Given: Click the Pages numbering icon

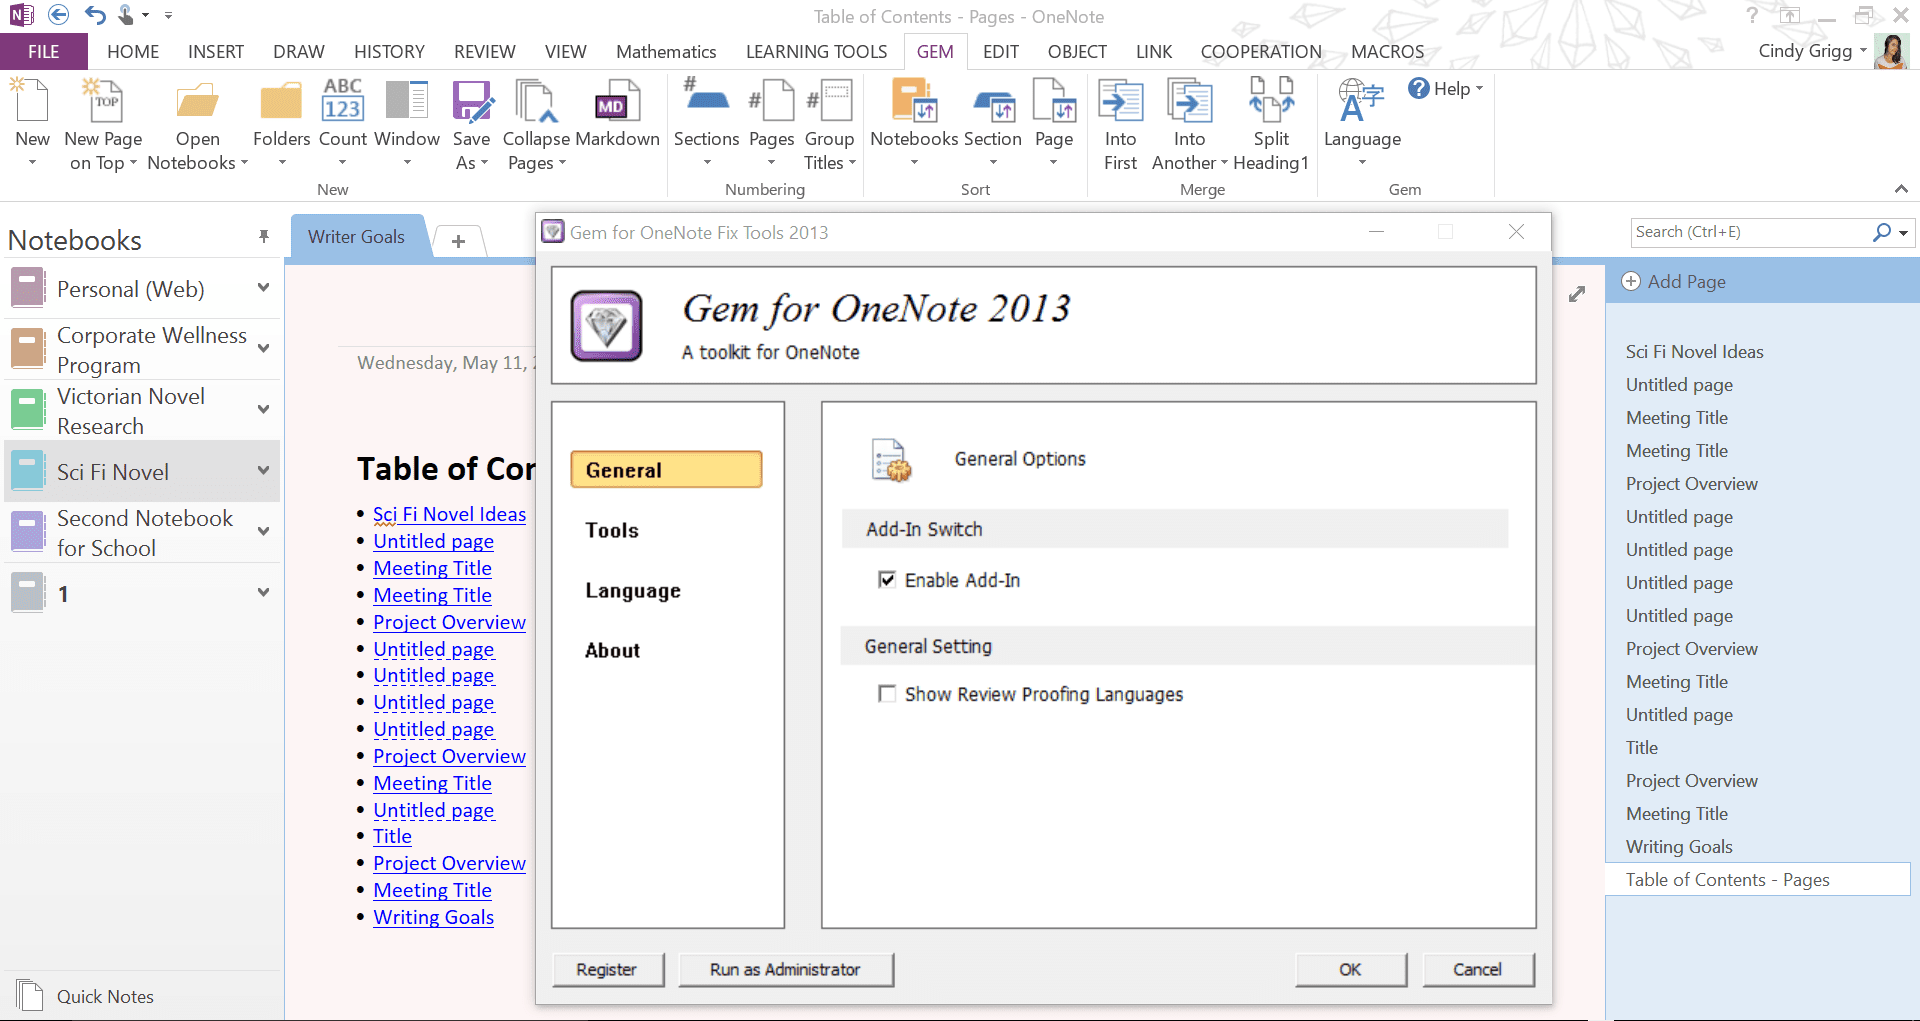Looking at the screenshot, I should 771,102.
